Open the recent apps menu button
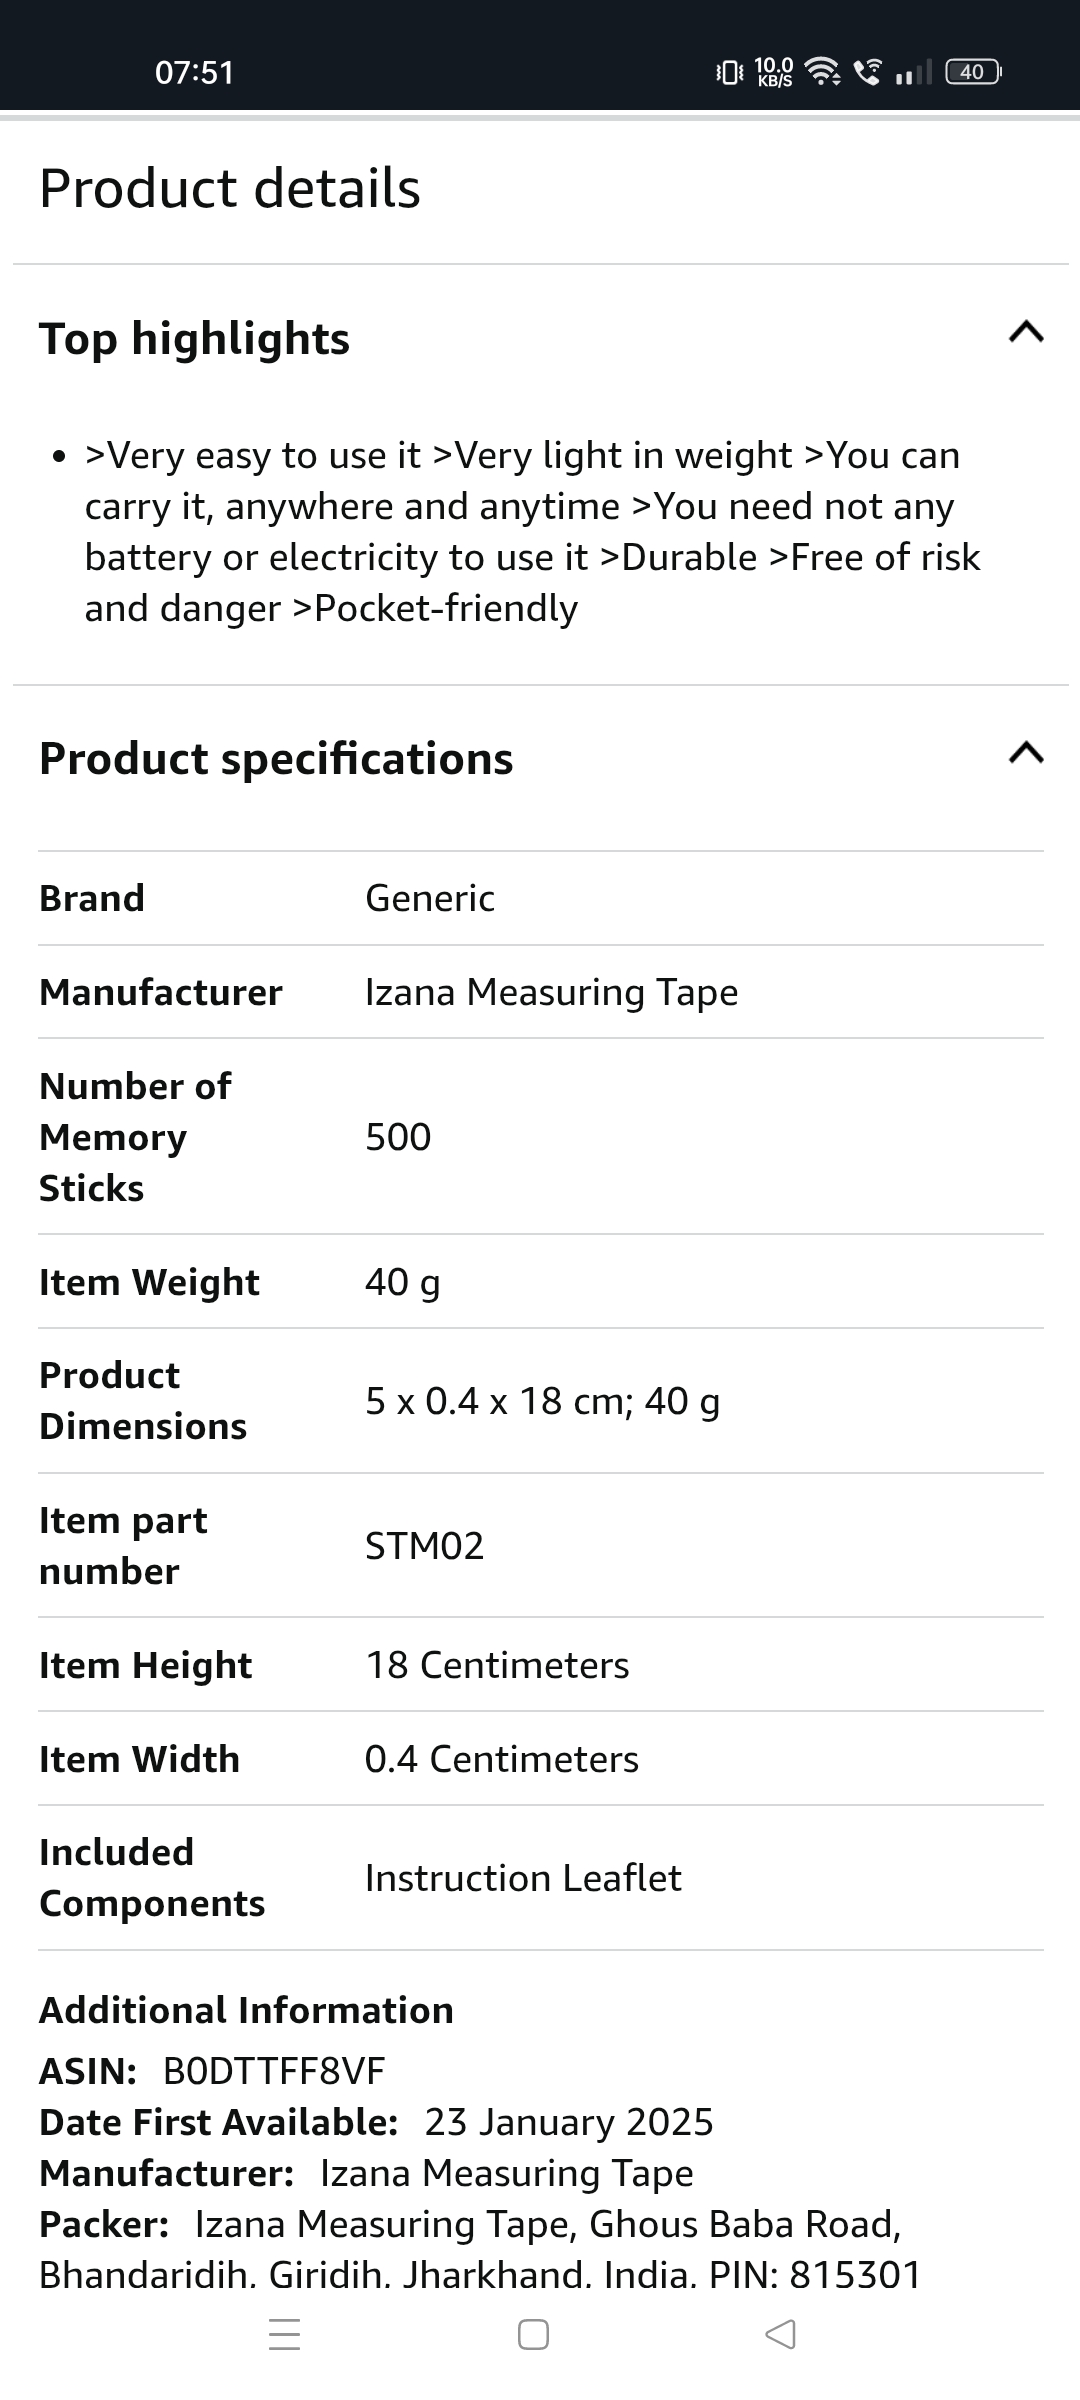The height and width of the screenshot is (2400, 1080). click(285, 2334)
